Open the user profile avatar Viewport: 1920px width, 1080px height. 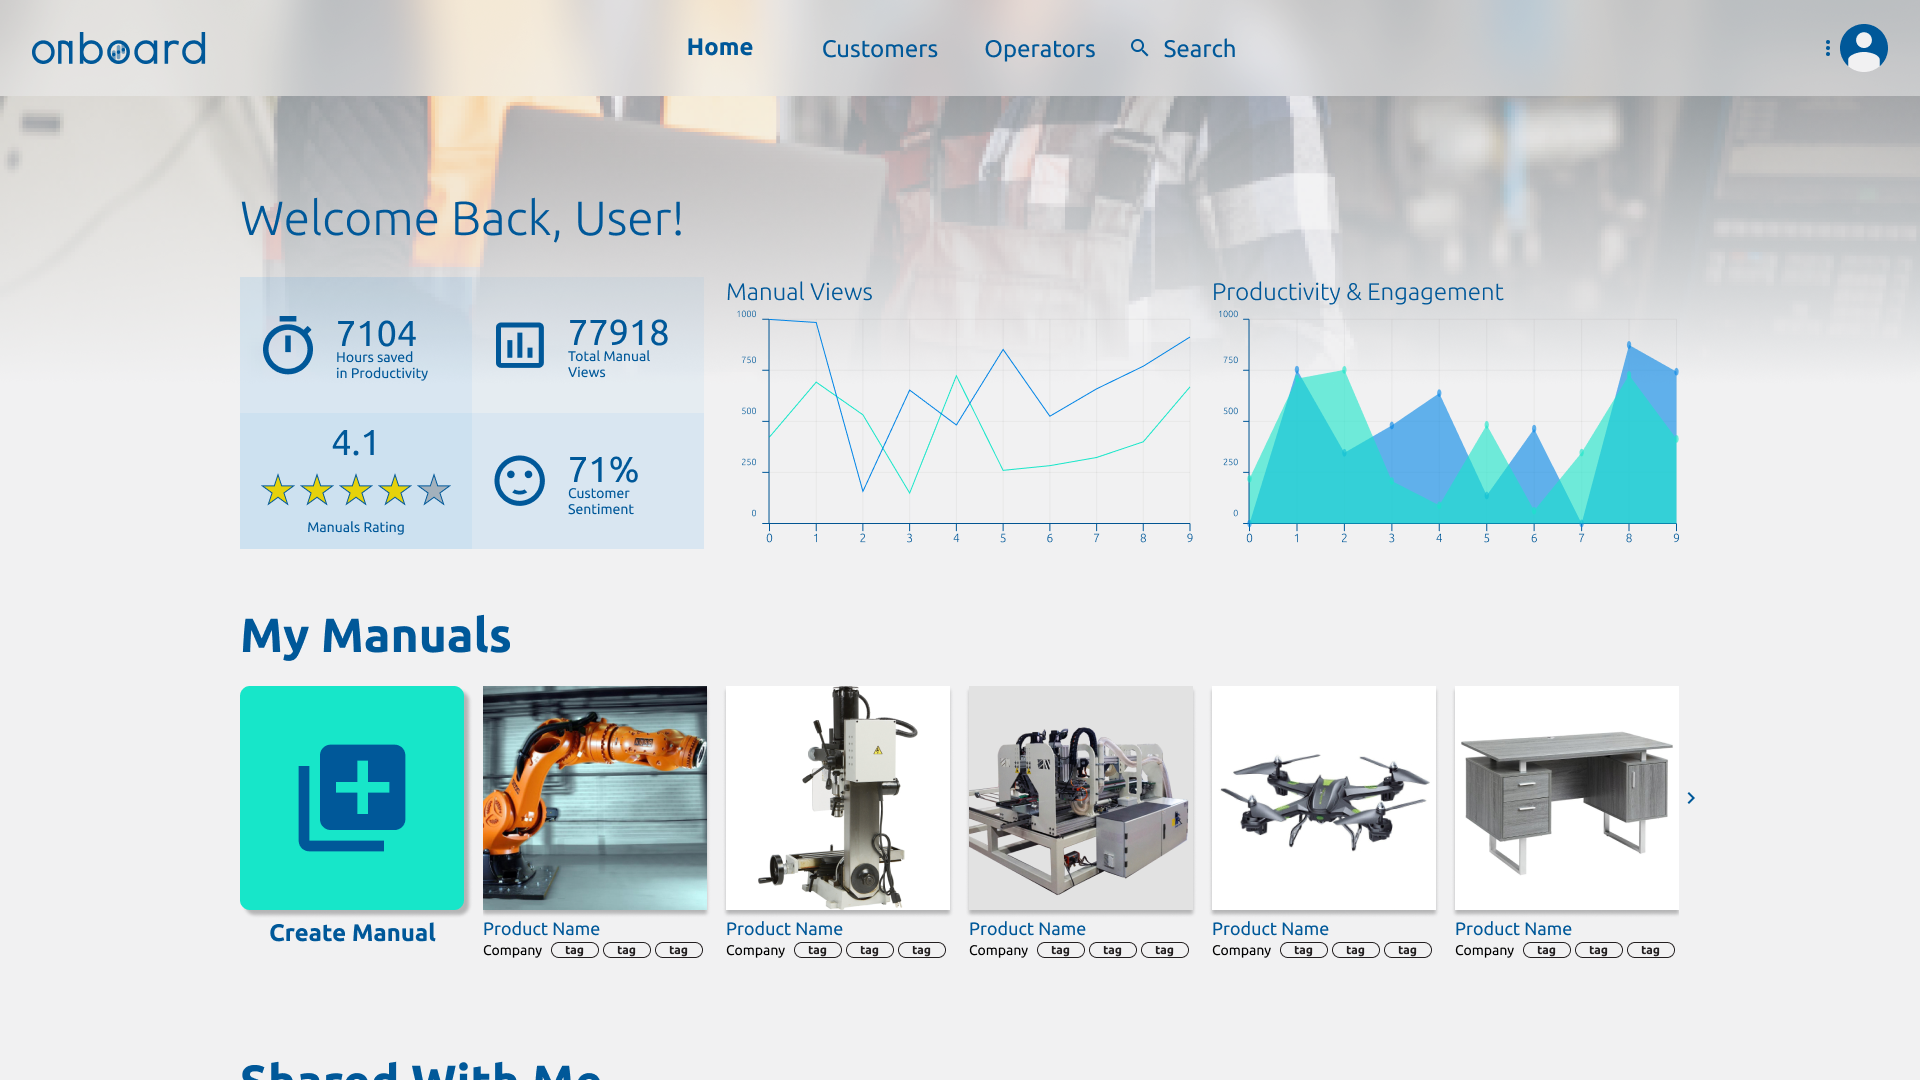(x=1863, y=48)
